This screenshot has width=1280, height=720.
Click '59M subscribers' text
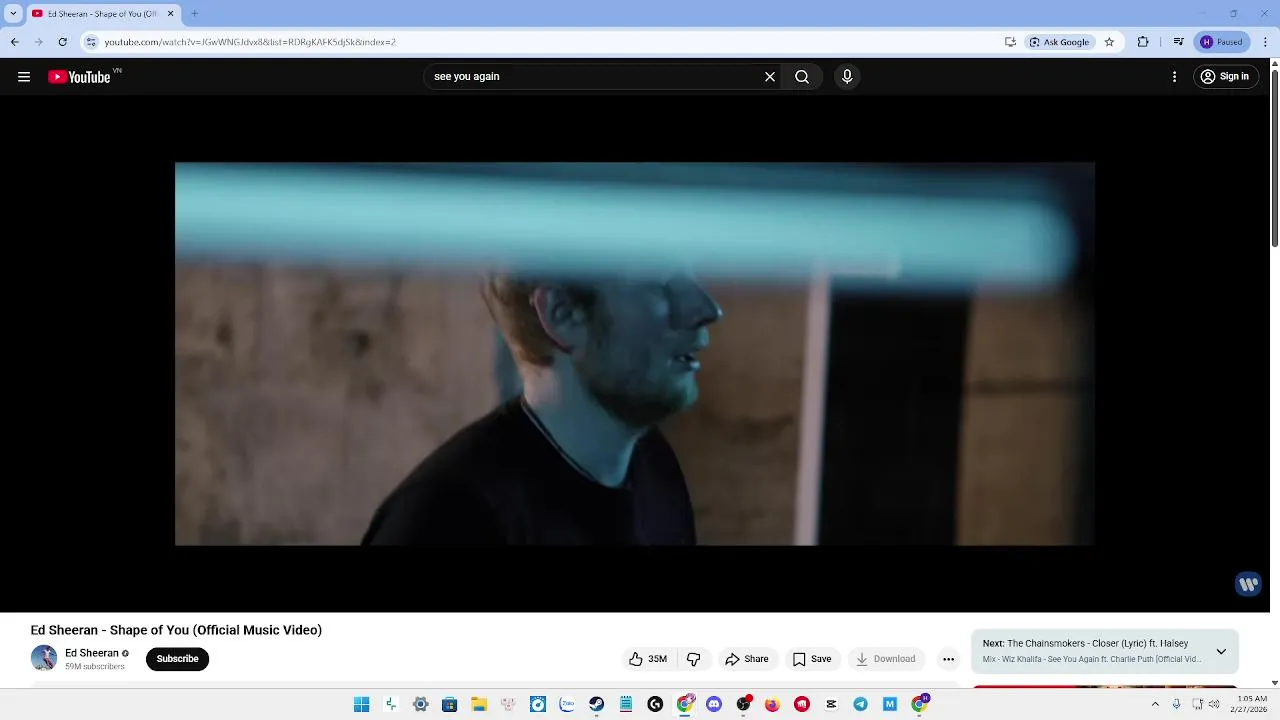(x=95, y=666)
